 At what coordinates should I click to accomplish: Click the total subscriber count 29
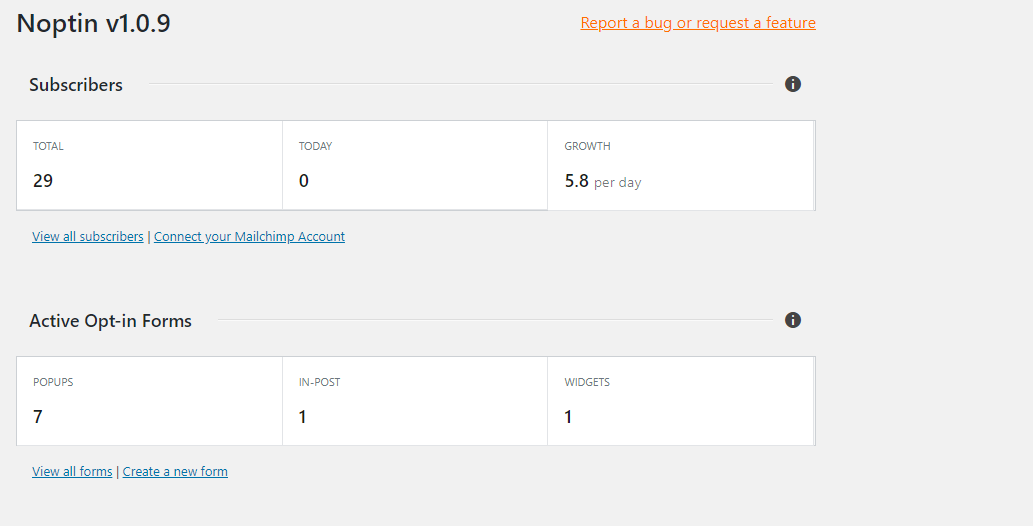[43, 181]
